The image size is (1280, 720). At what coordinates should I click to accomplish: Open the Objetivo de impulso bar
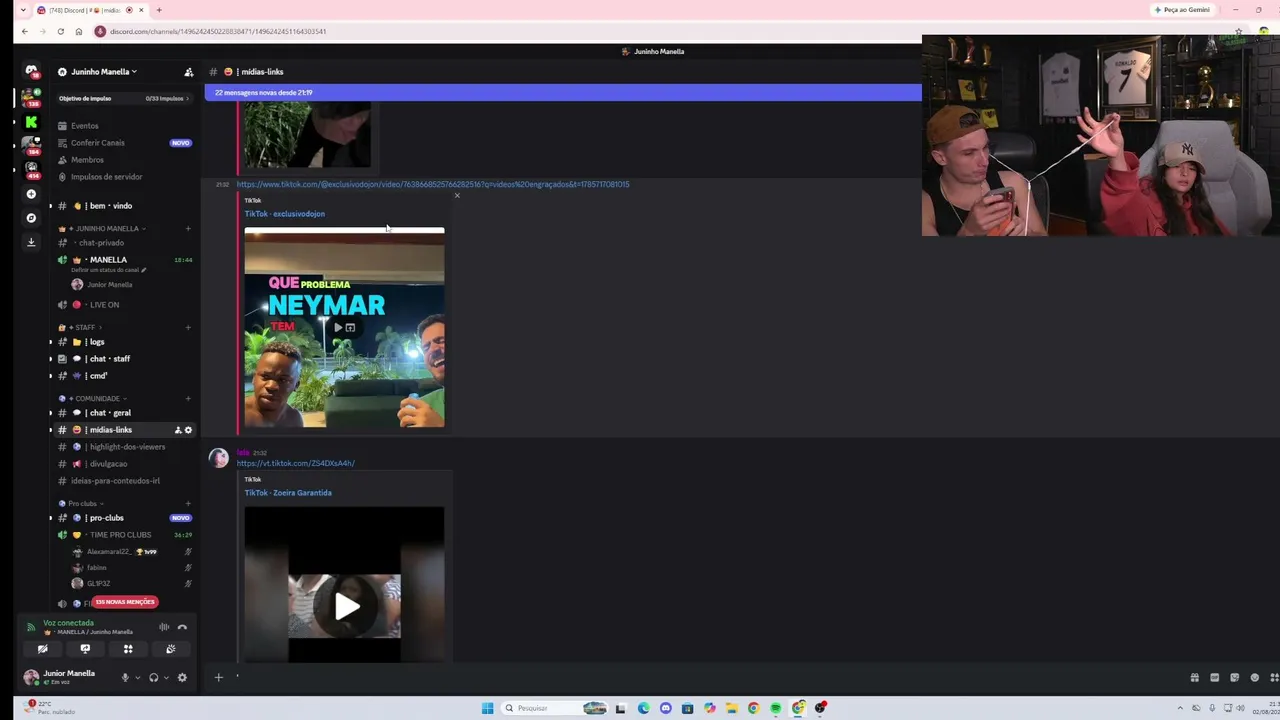click(125, 98)
